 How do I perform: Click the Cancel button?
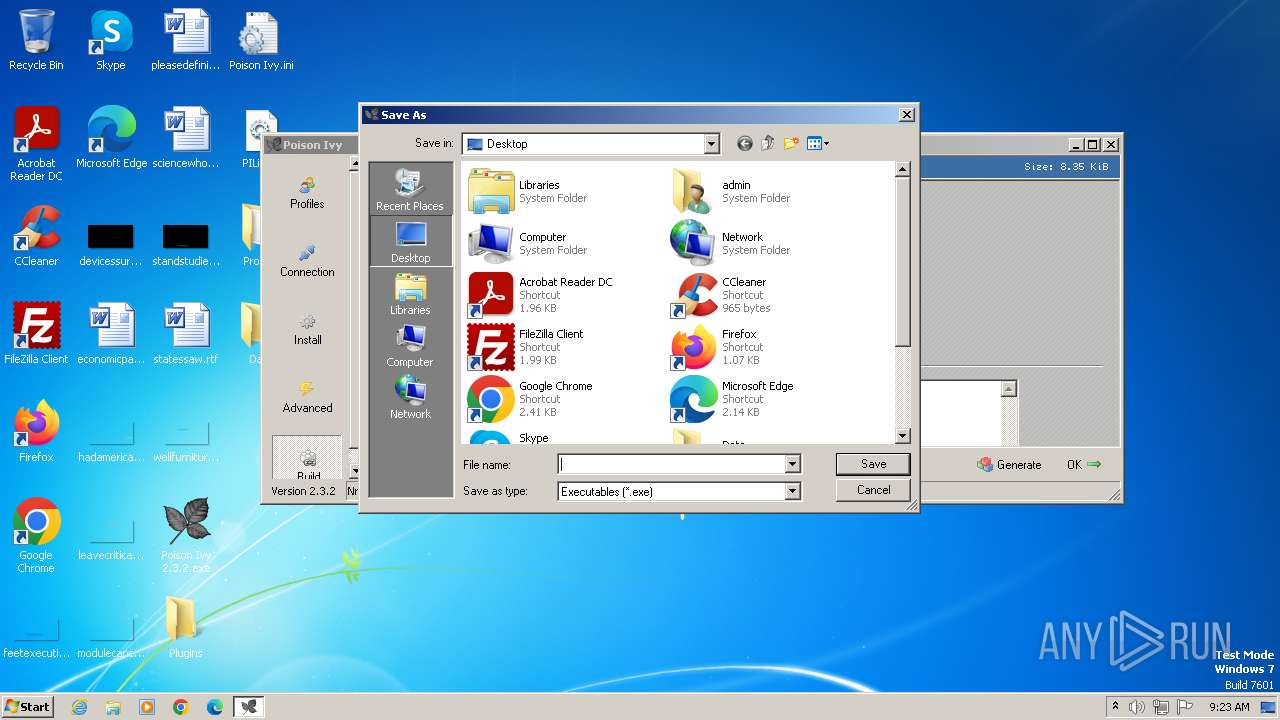tap(873, 490)
